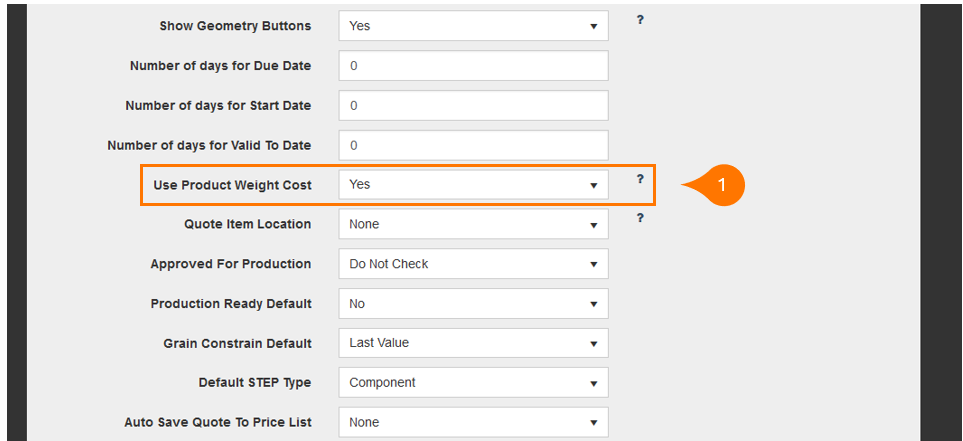963x441 pixels.
Task: Open Auto Save Quote To Price List dropdown
Action: (x=474, y=423)
